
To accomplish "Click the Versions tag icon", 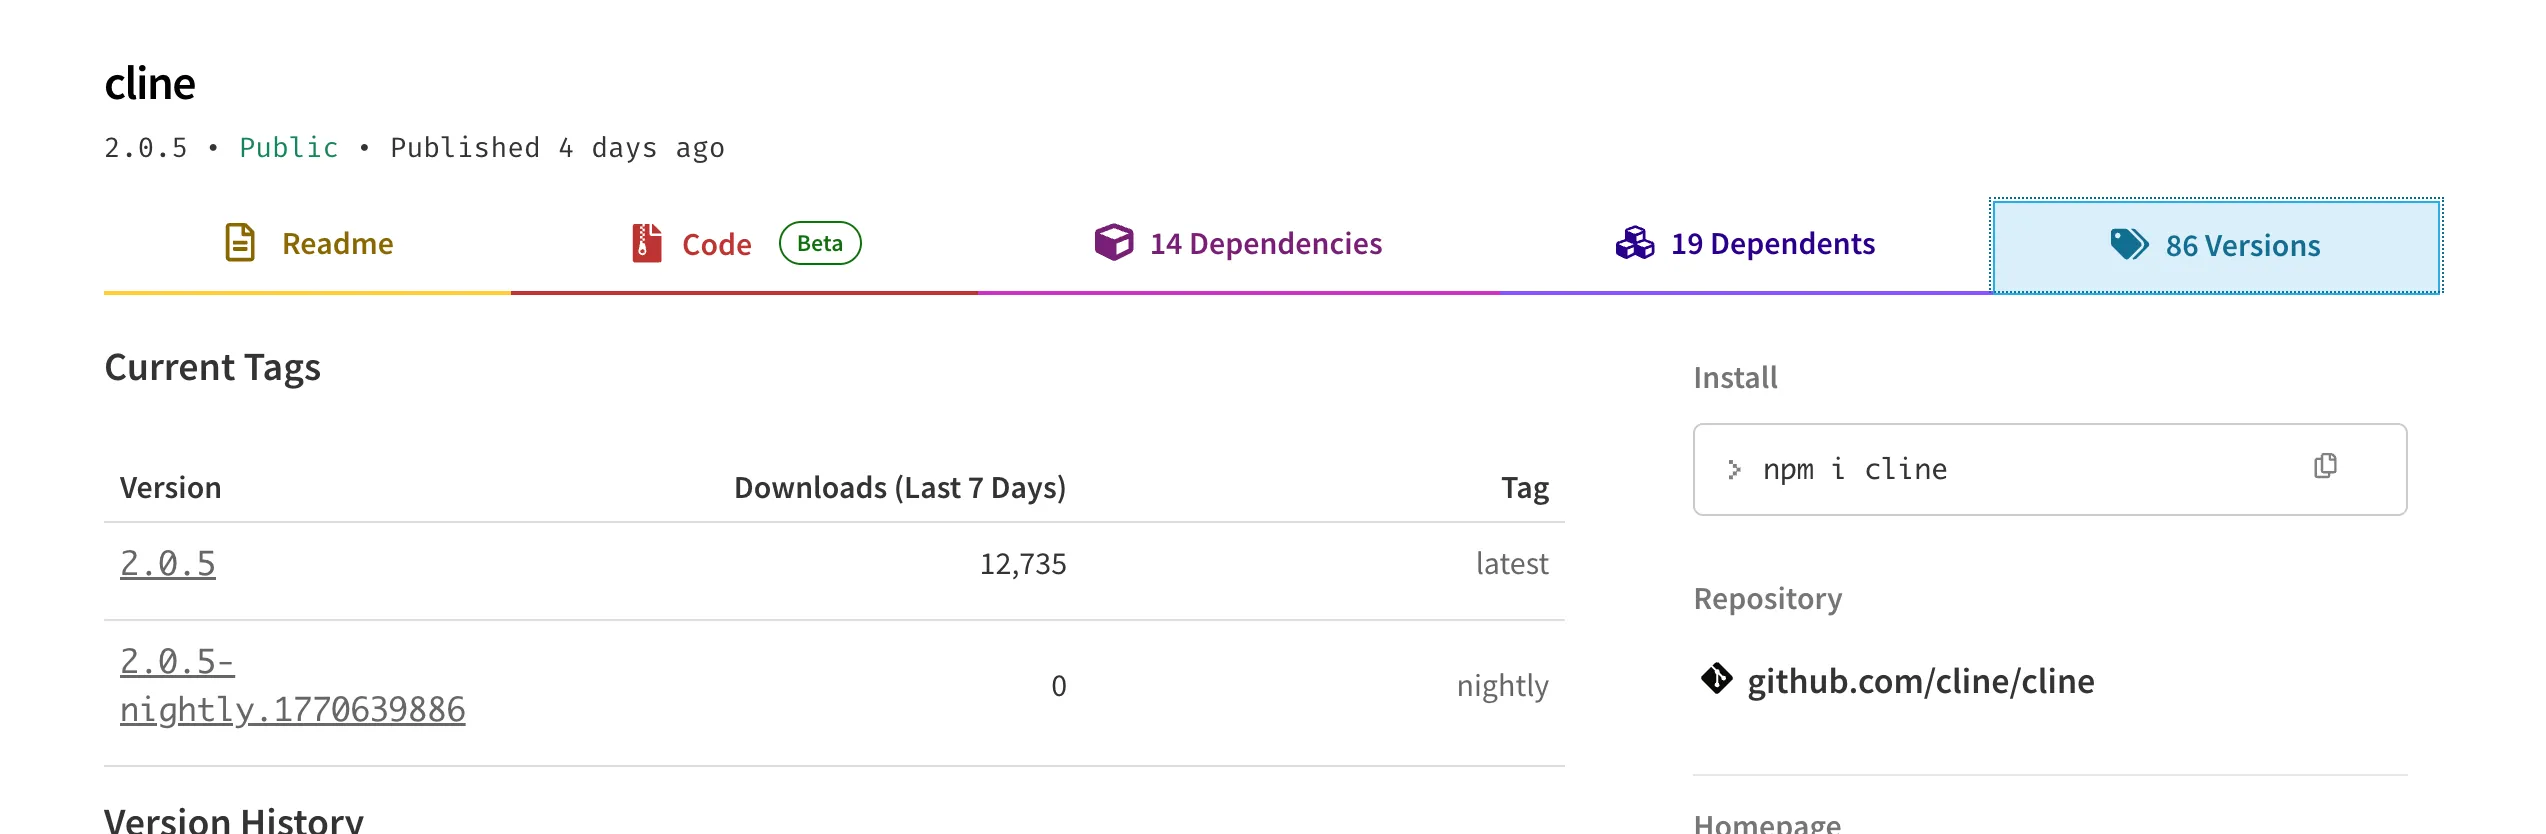I will (x=2130, y=245).
